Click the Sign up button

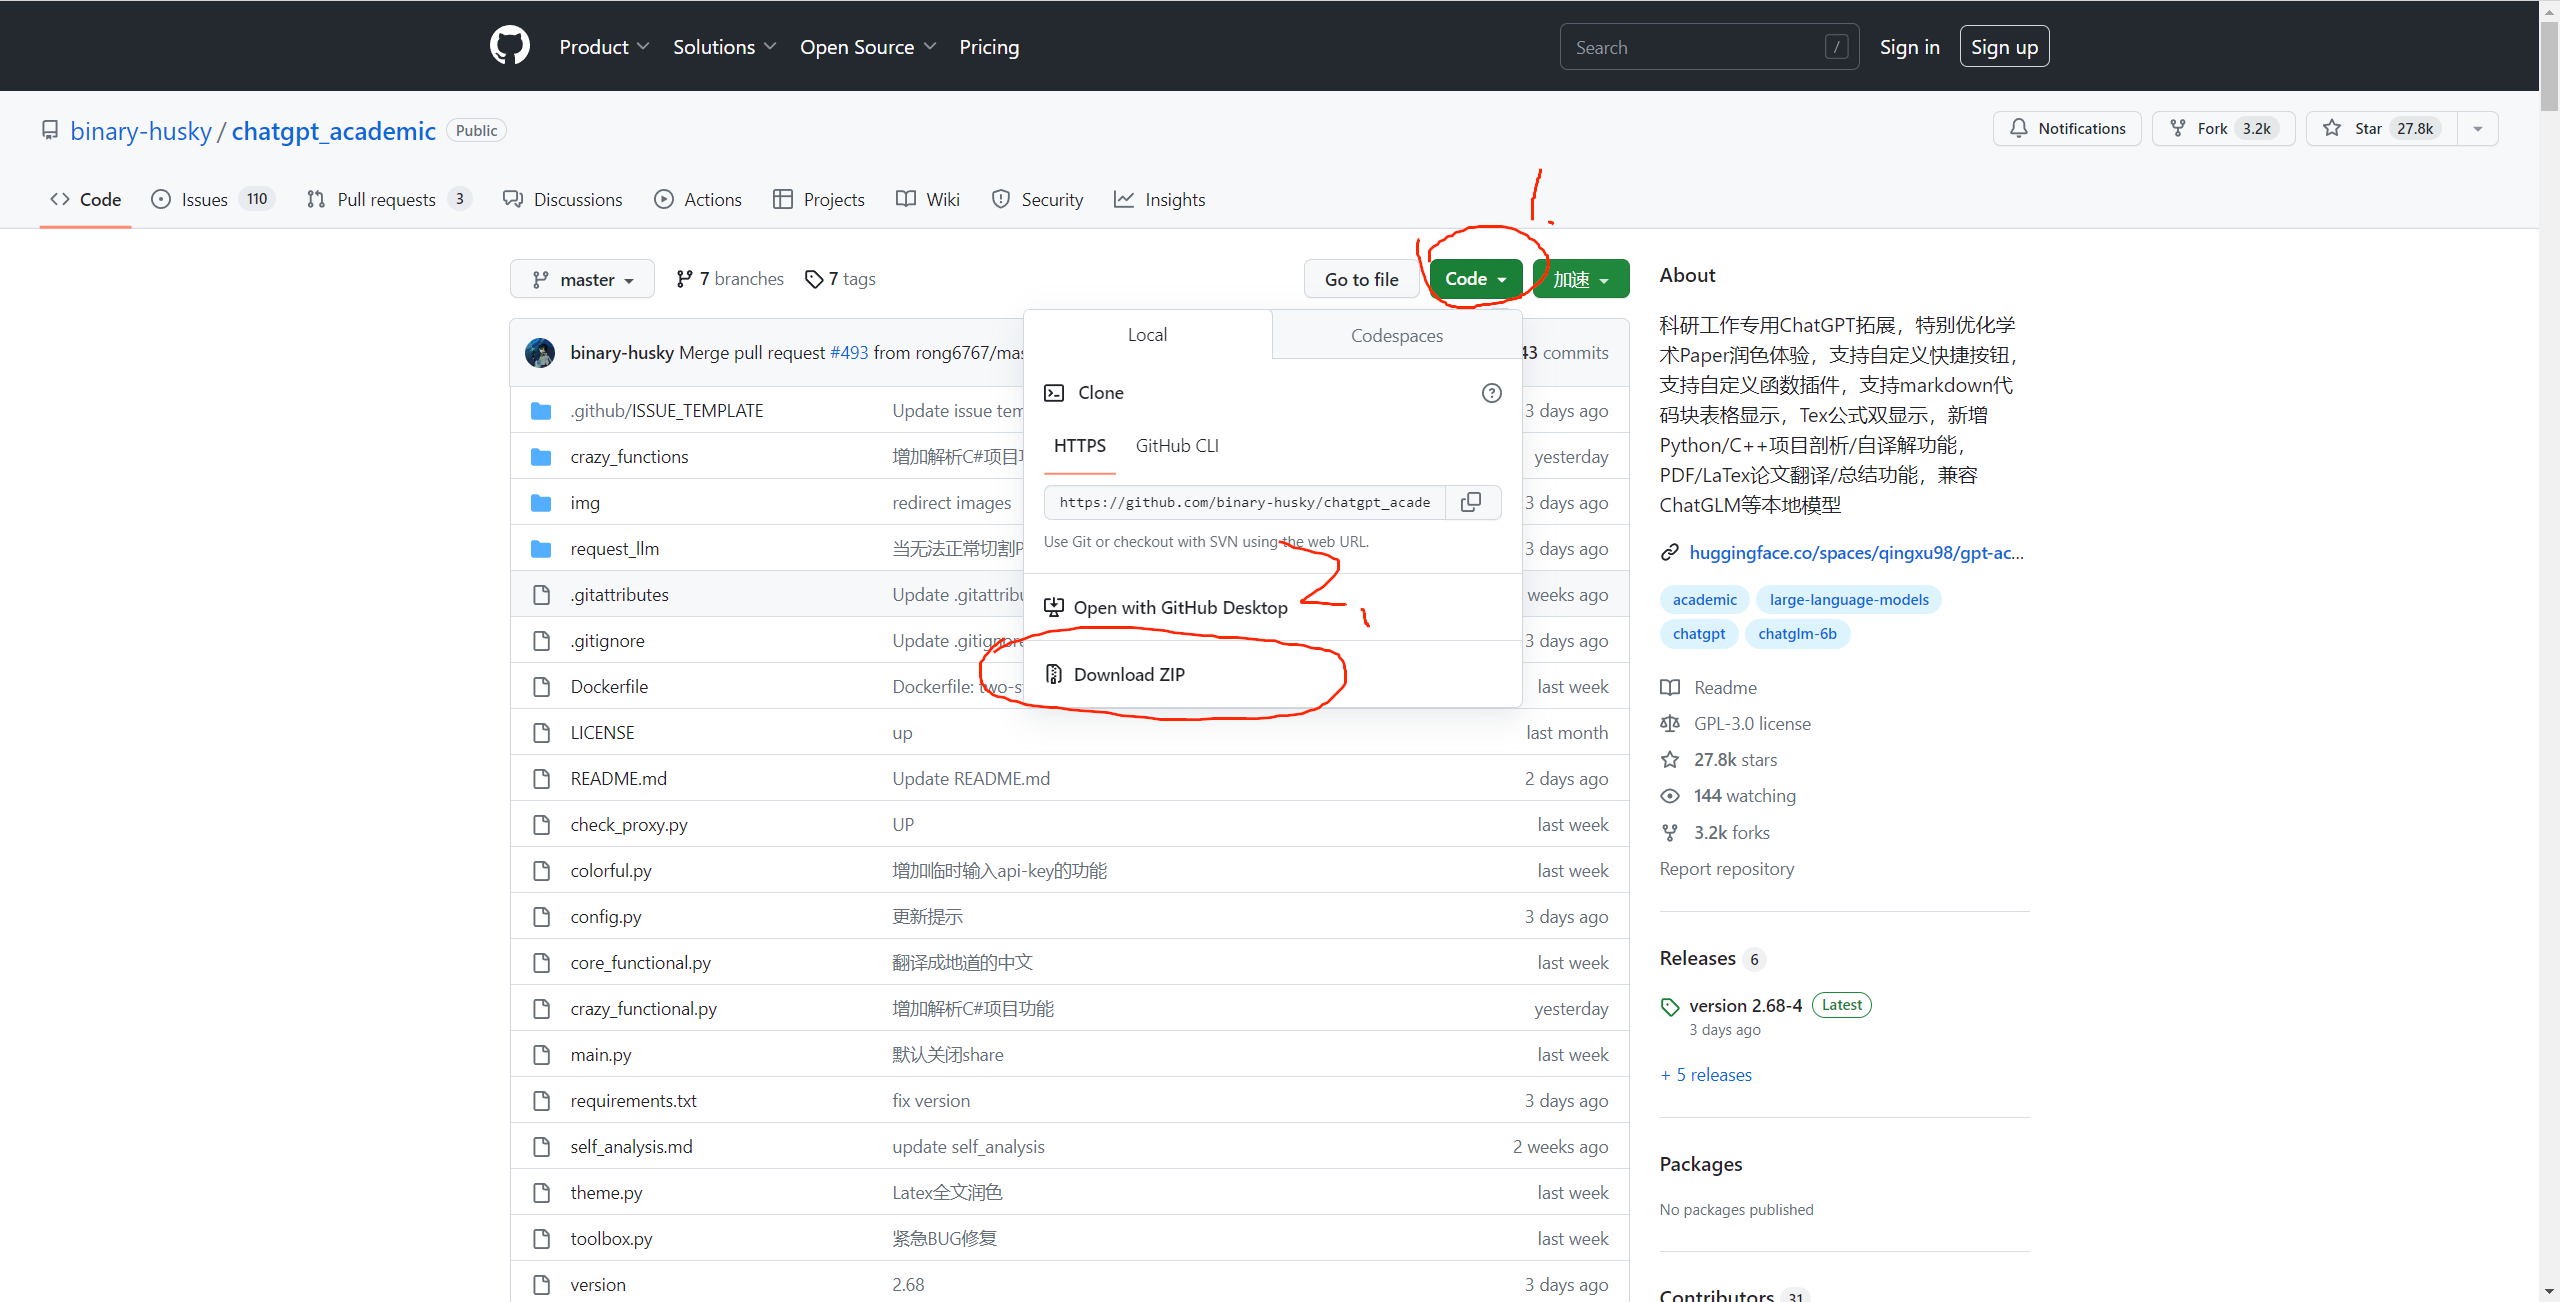tap(2004, 47)
